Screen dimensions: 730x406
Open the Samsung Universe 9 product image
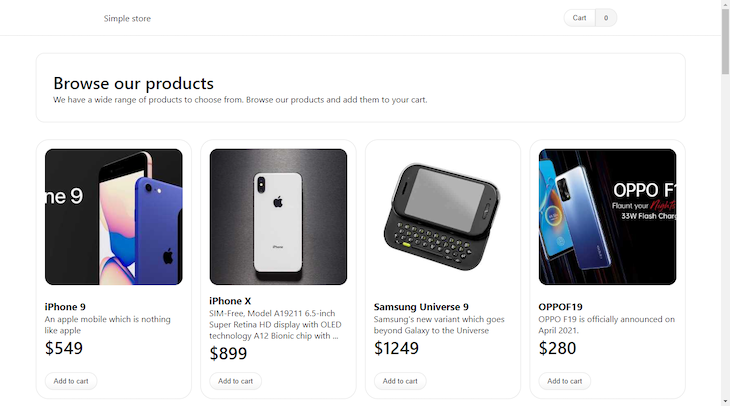(443, 217)
